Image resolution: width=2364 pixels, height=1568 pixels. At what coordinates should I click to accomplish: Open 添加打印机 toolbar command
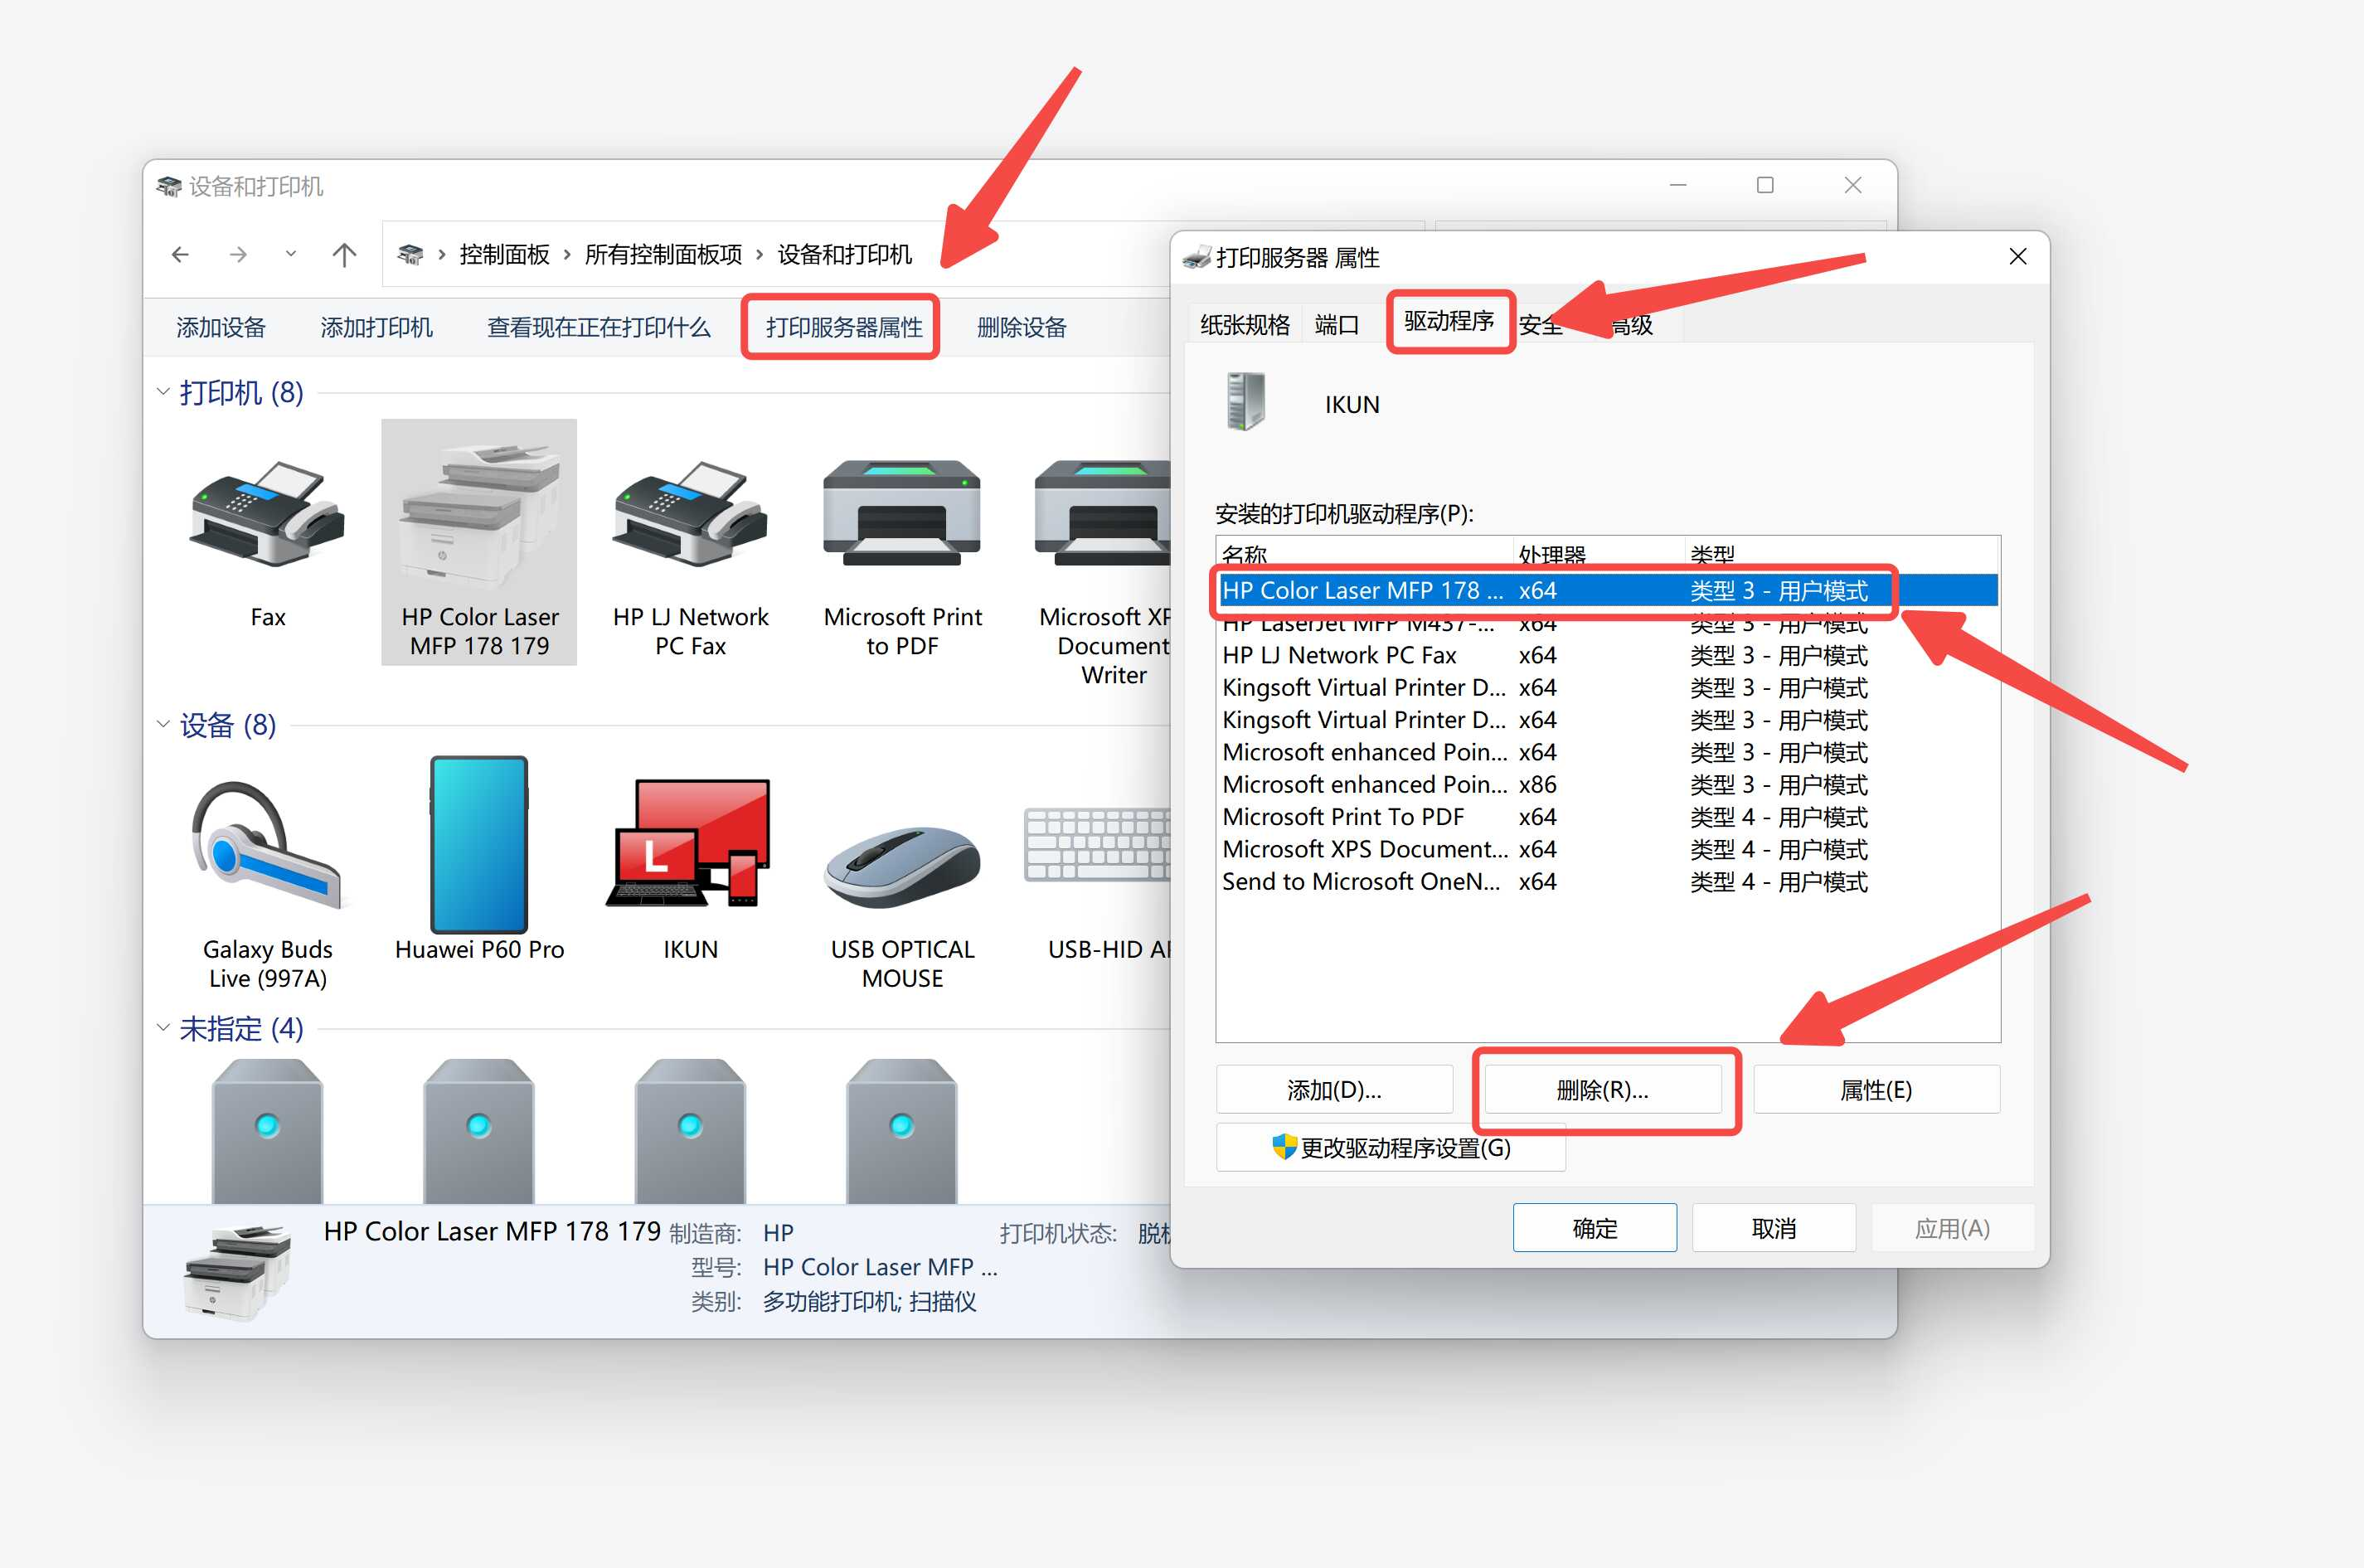[x=377, y=327]
